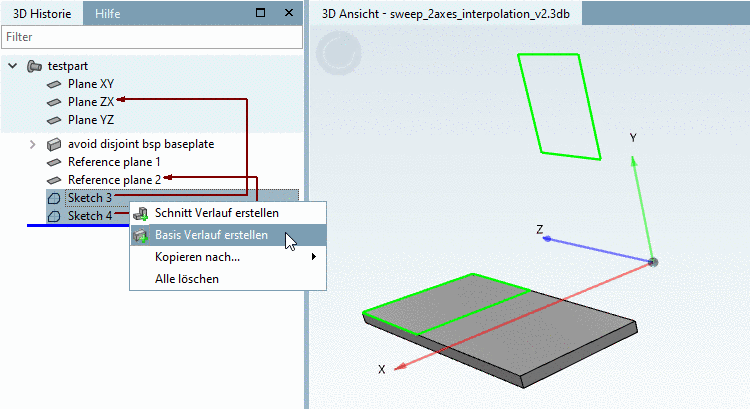The height and width of the screenshot is (409, 750).
Task: Select the Plane ZX icon
Action: (54, 102)
